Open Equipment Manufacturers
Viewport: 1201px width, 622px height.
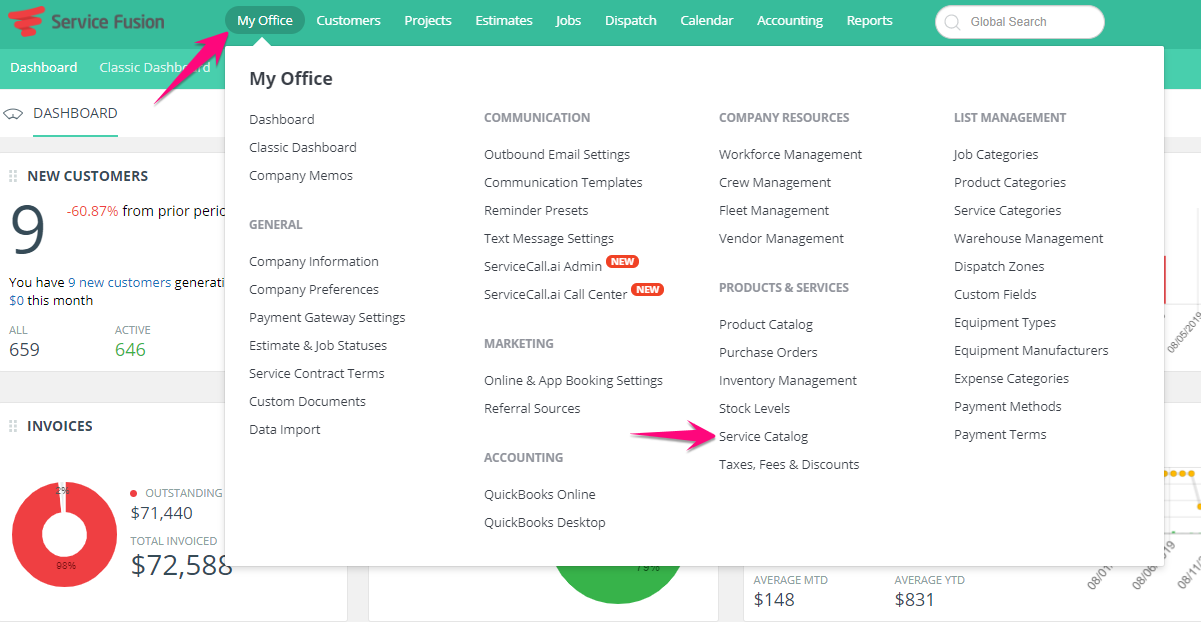click(1031, 351)
